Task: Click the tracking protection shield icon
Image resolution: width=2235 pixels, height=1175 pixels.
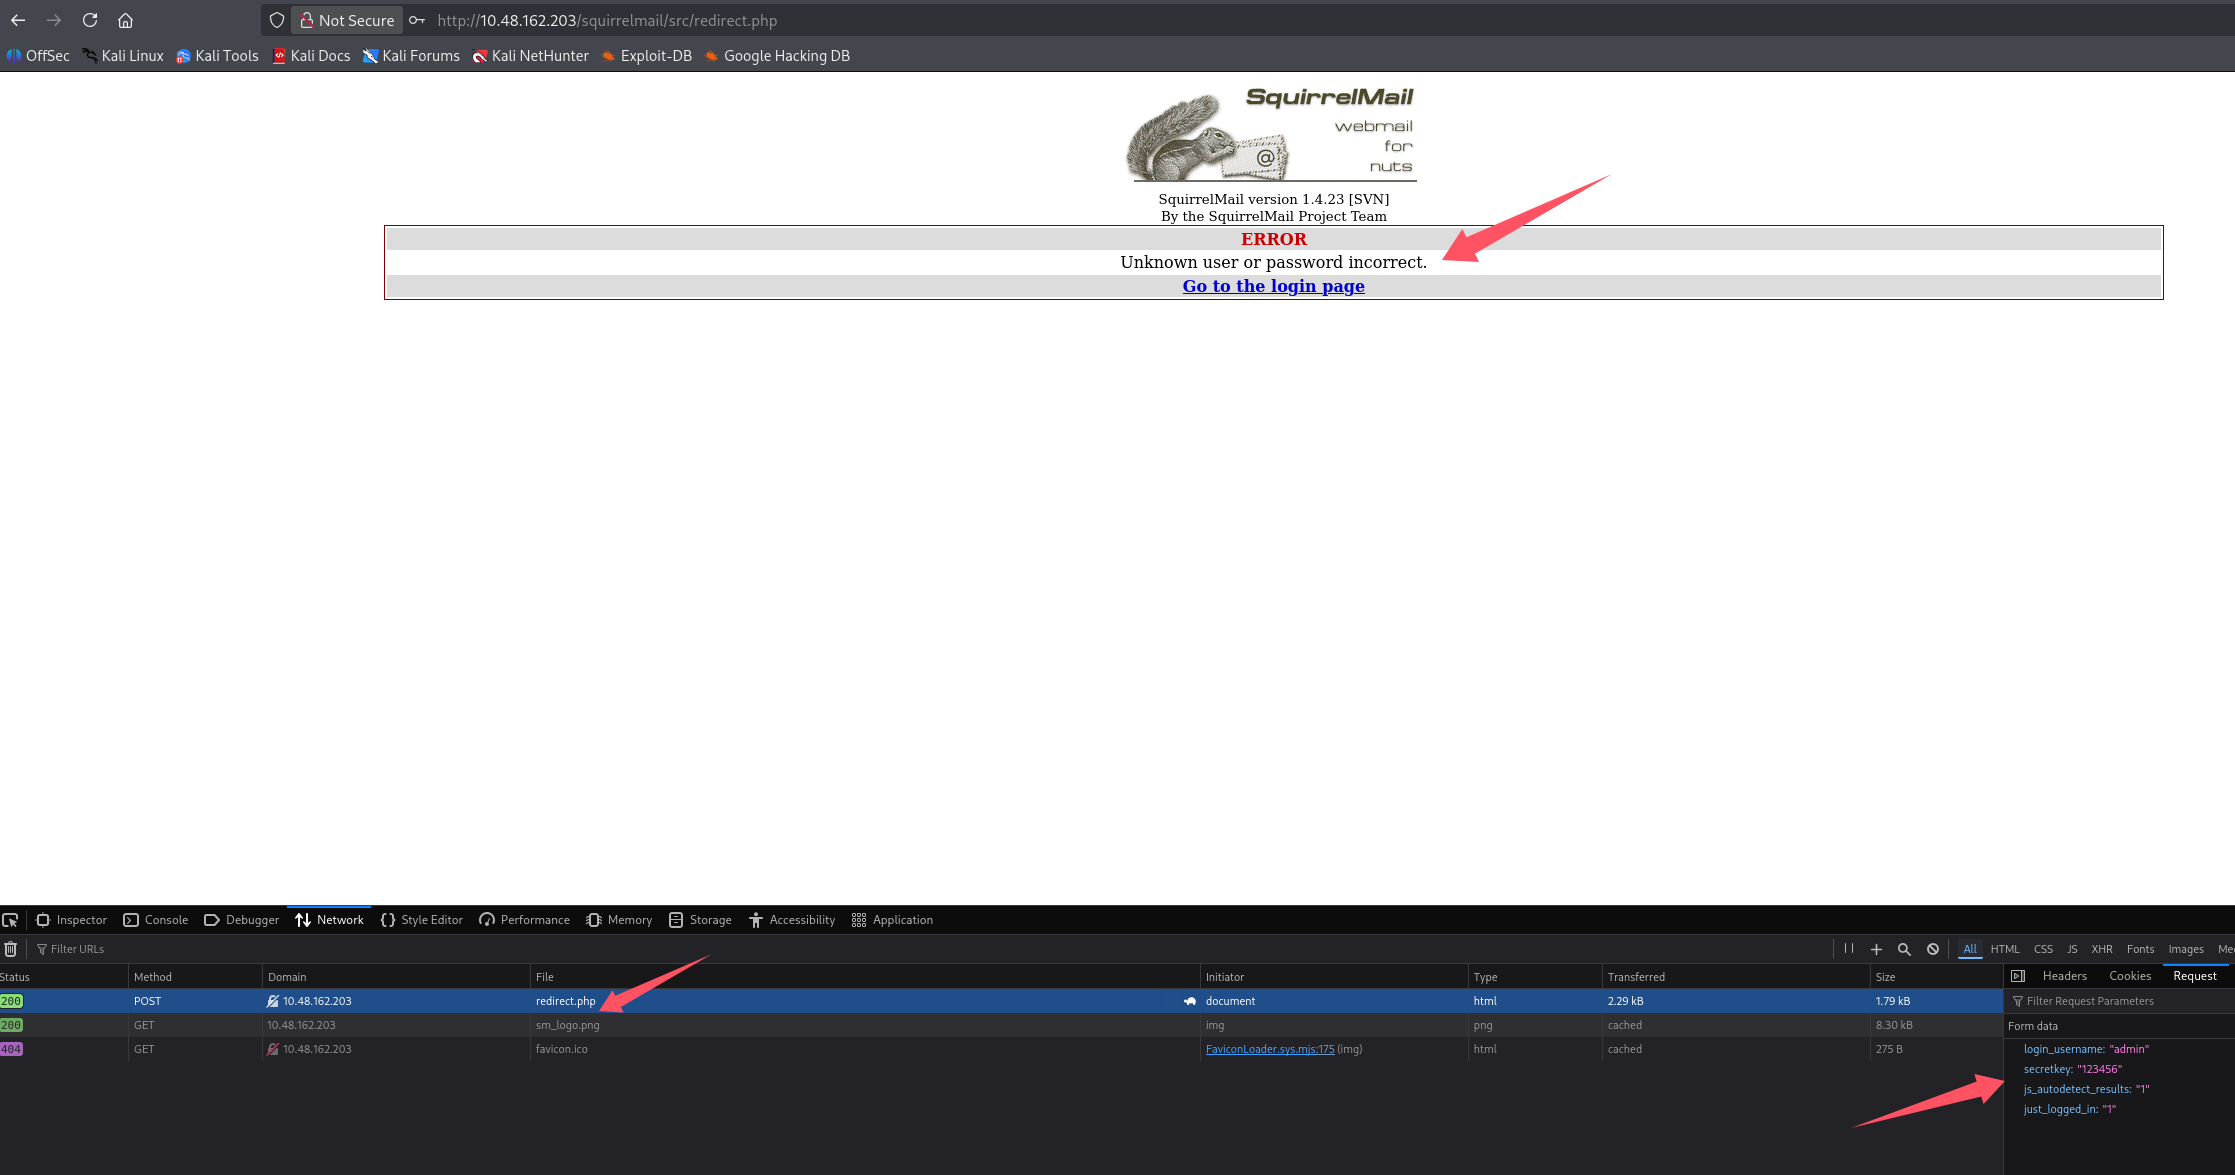Action: click(277, 20)
